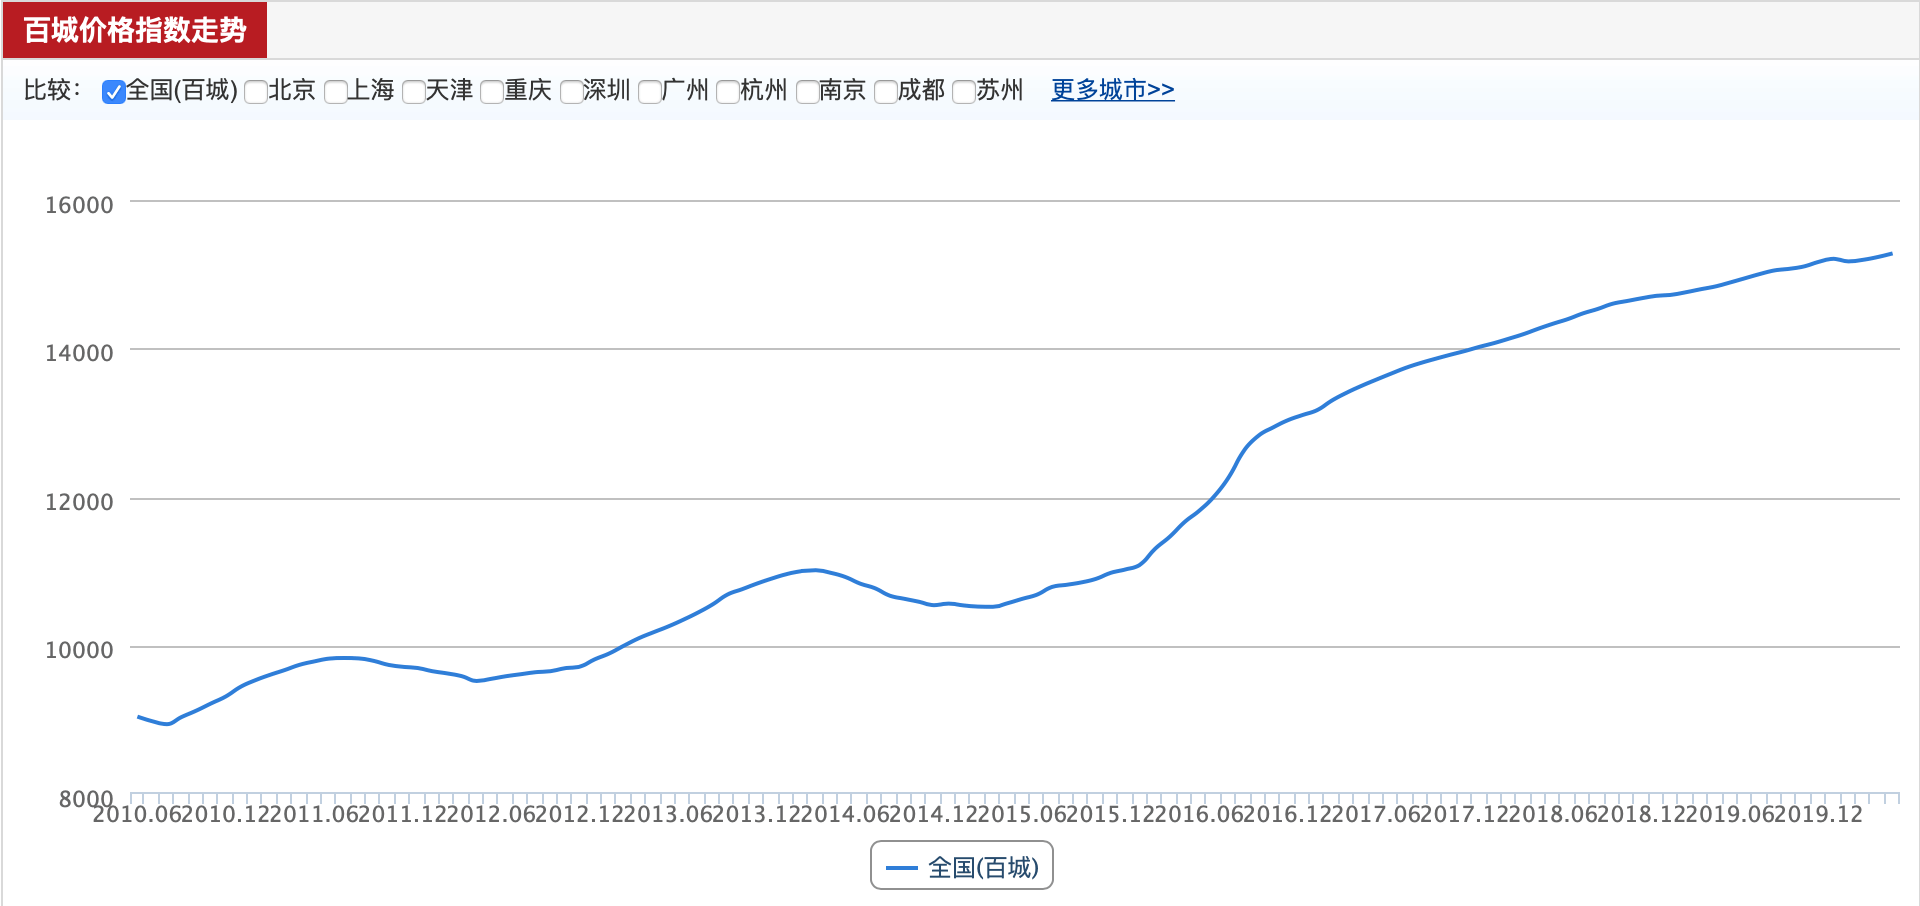Image resolution: width=1920 pixels, height=906 pixels.
Task: Enable the 重庆 city checkbox
Action: coord(491,92)
